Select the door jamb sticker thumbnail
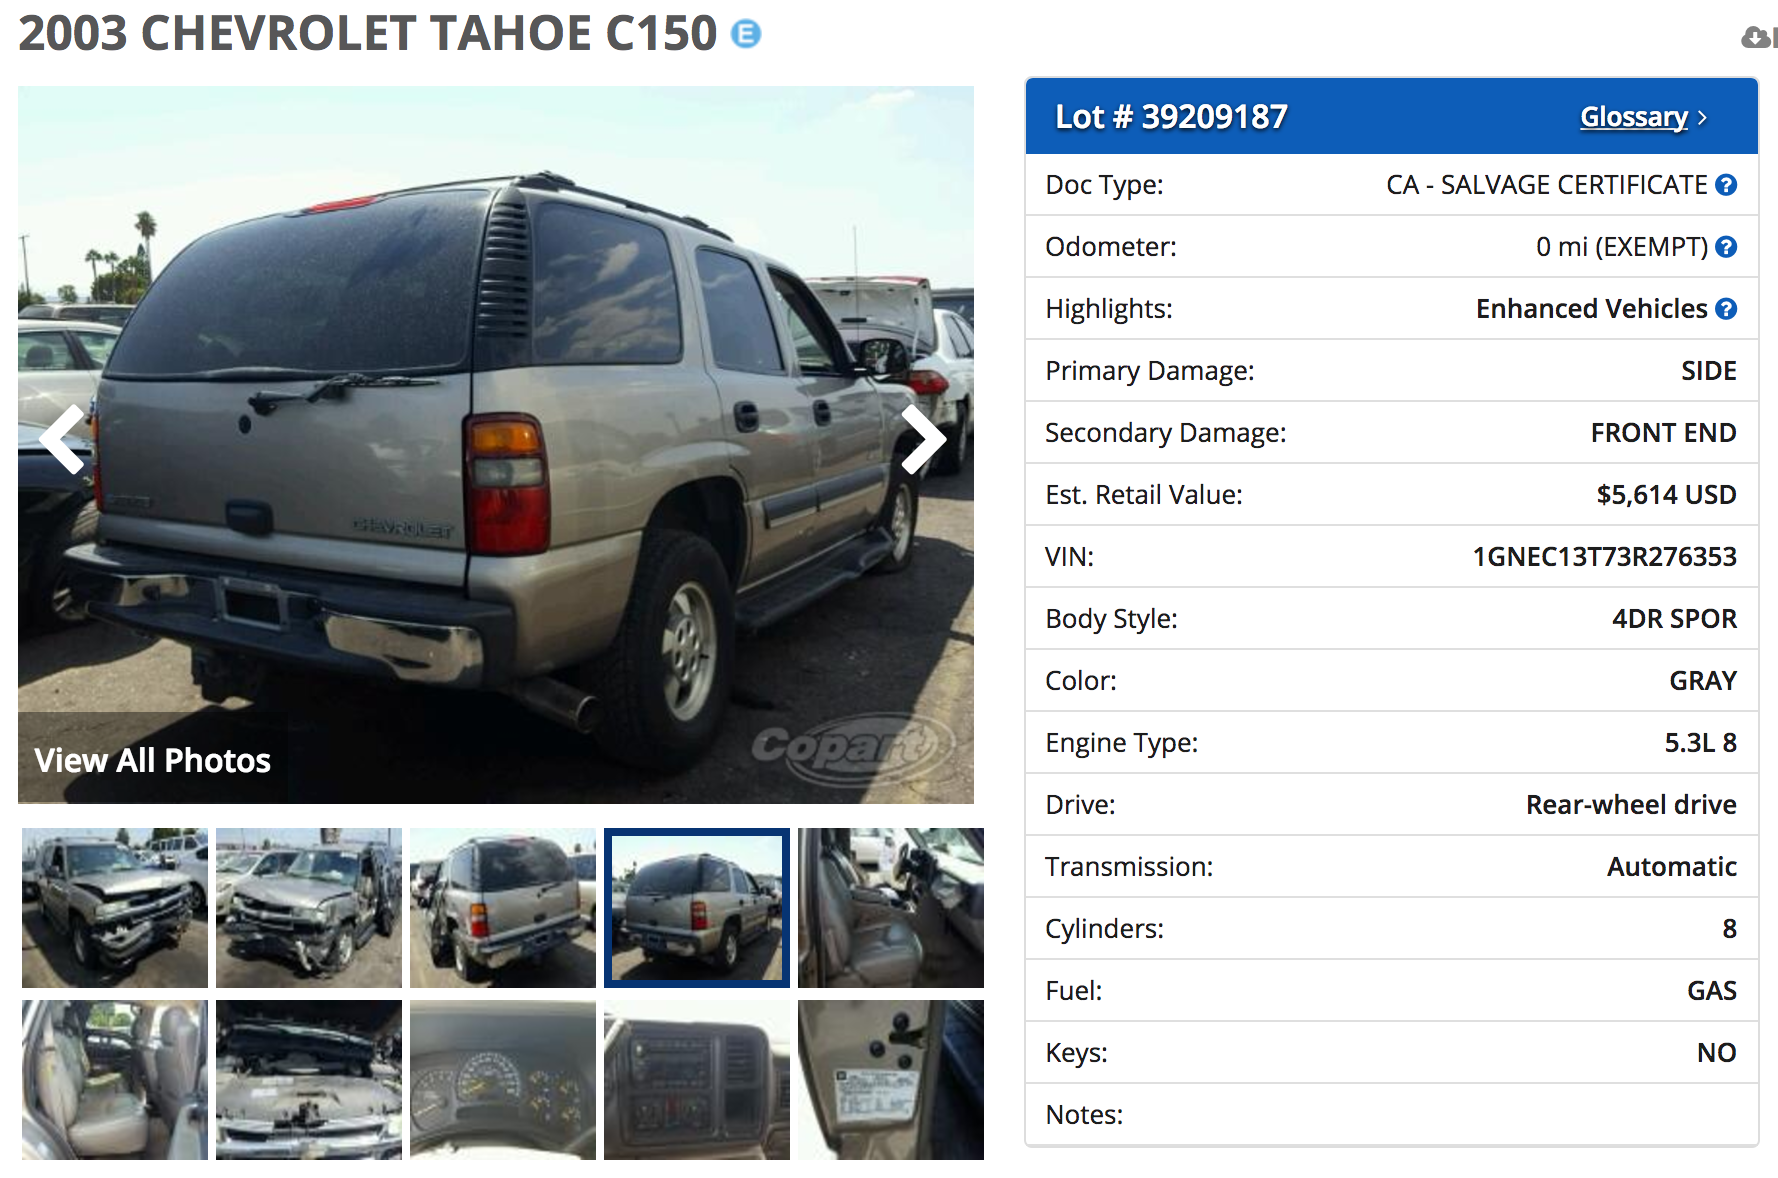Image resolution: width=1778 pixels, height=1178 pixels. (x=891, y=1080)
